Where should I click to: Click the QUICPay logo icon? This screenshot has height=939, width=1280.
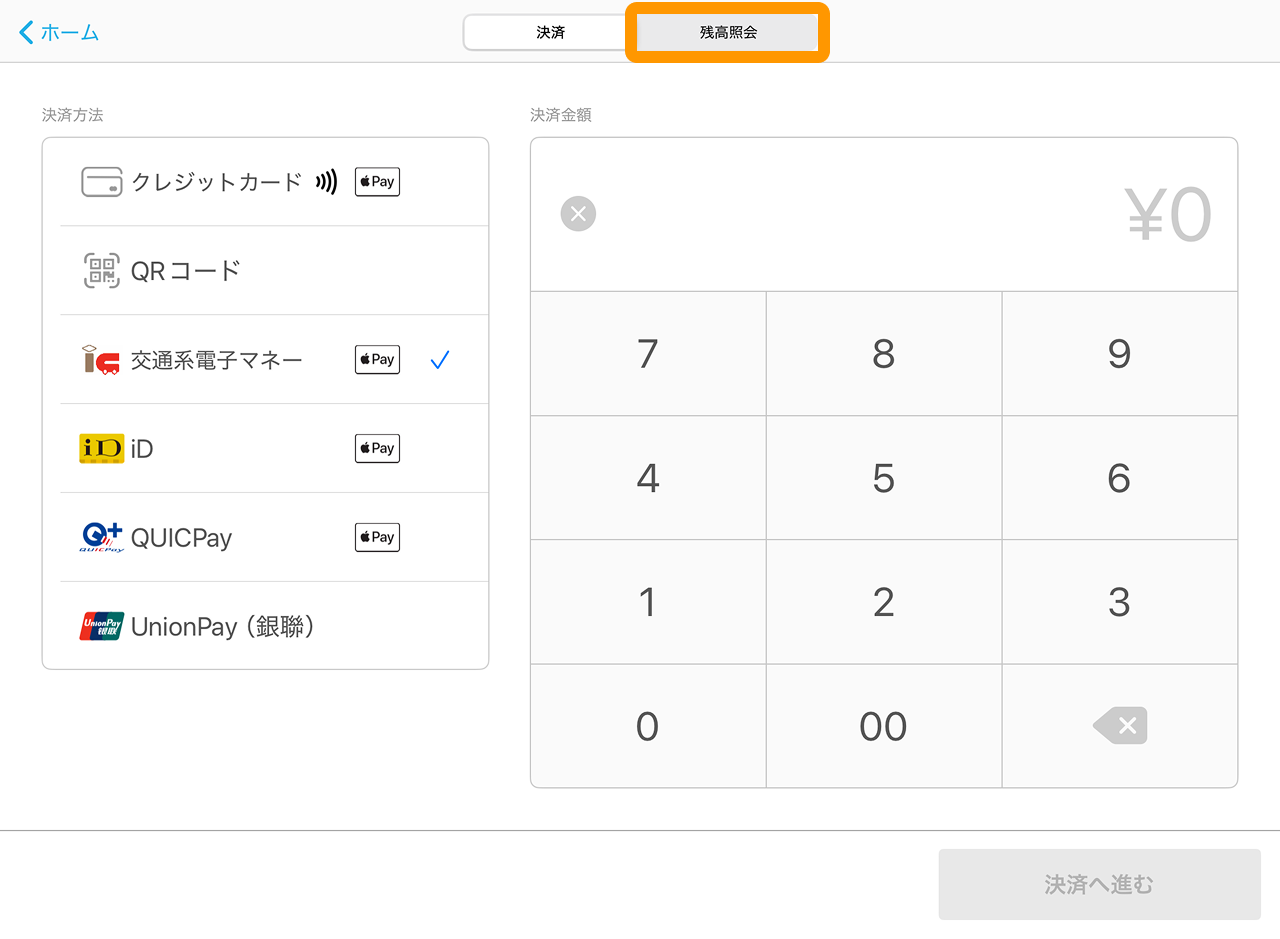coord(101,538)
